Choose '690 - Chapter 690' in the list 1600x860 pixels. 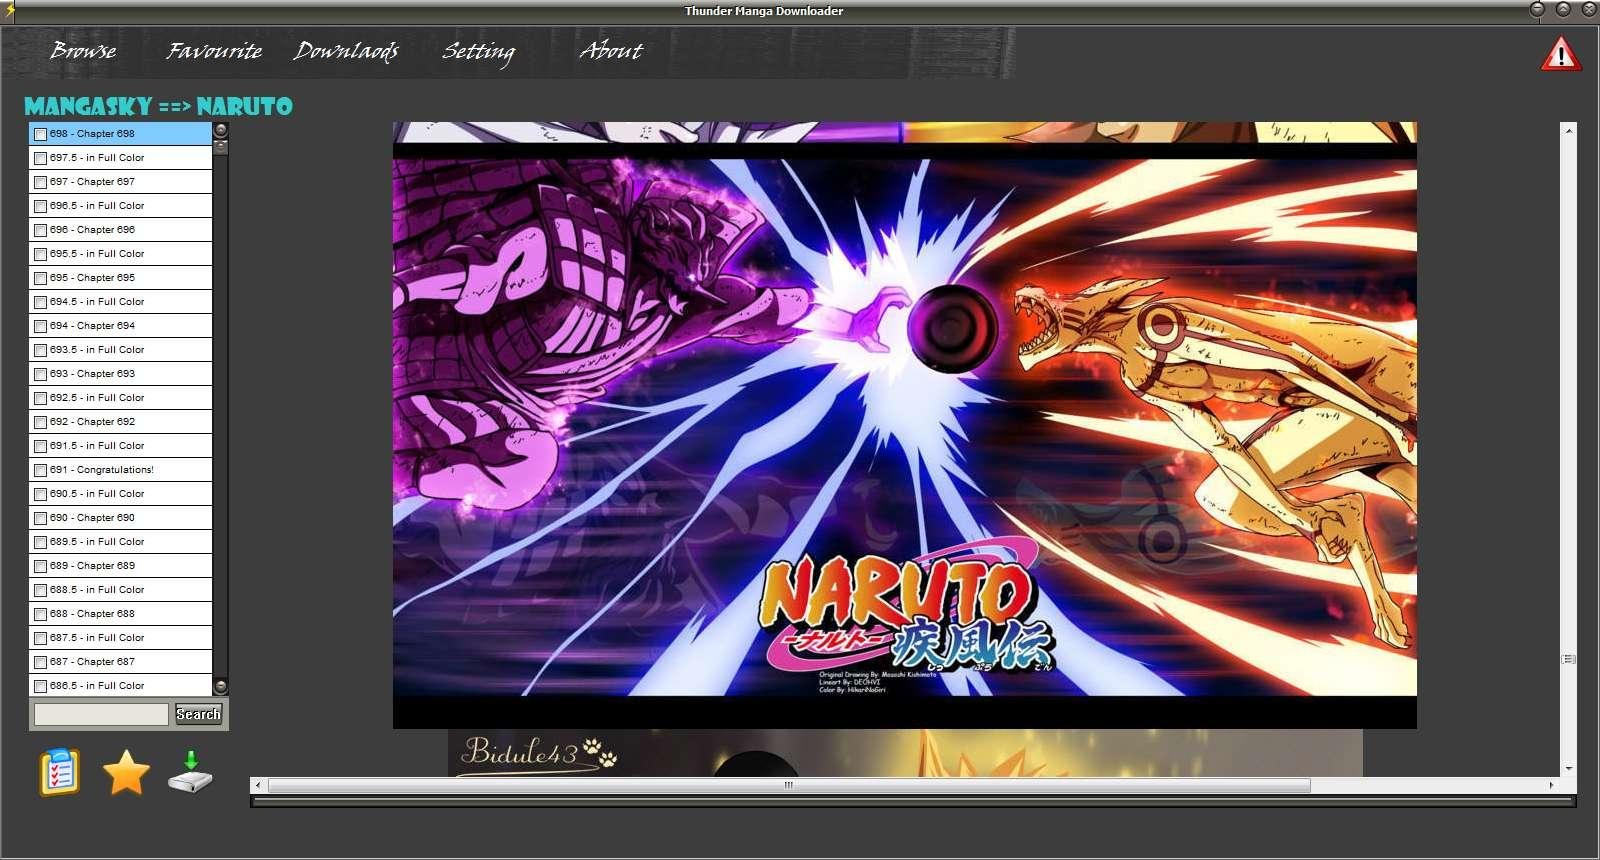[x=121, y=518]
